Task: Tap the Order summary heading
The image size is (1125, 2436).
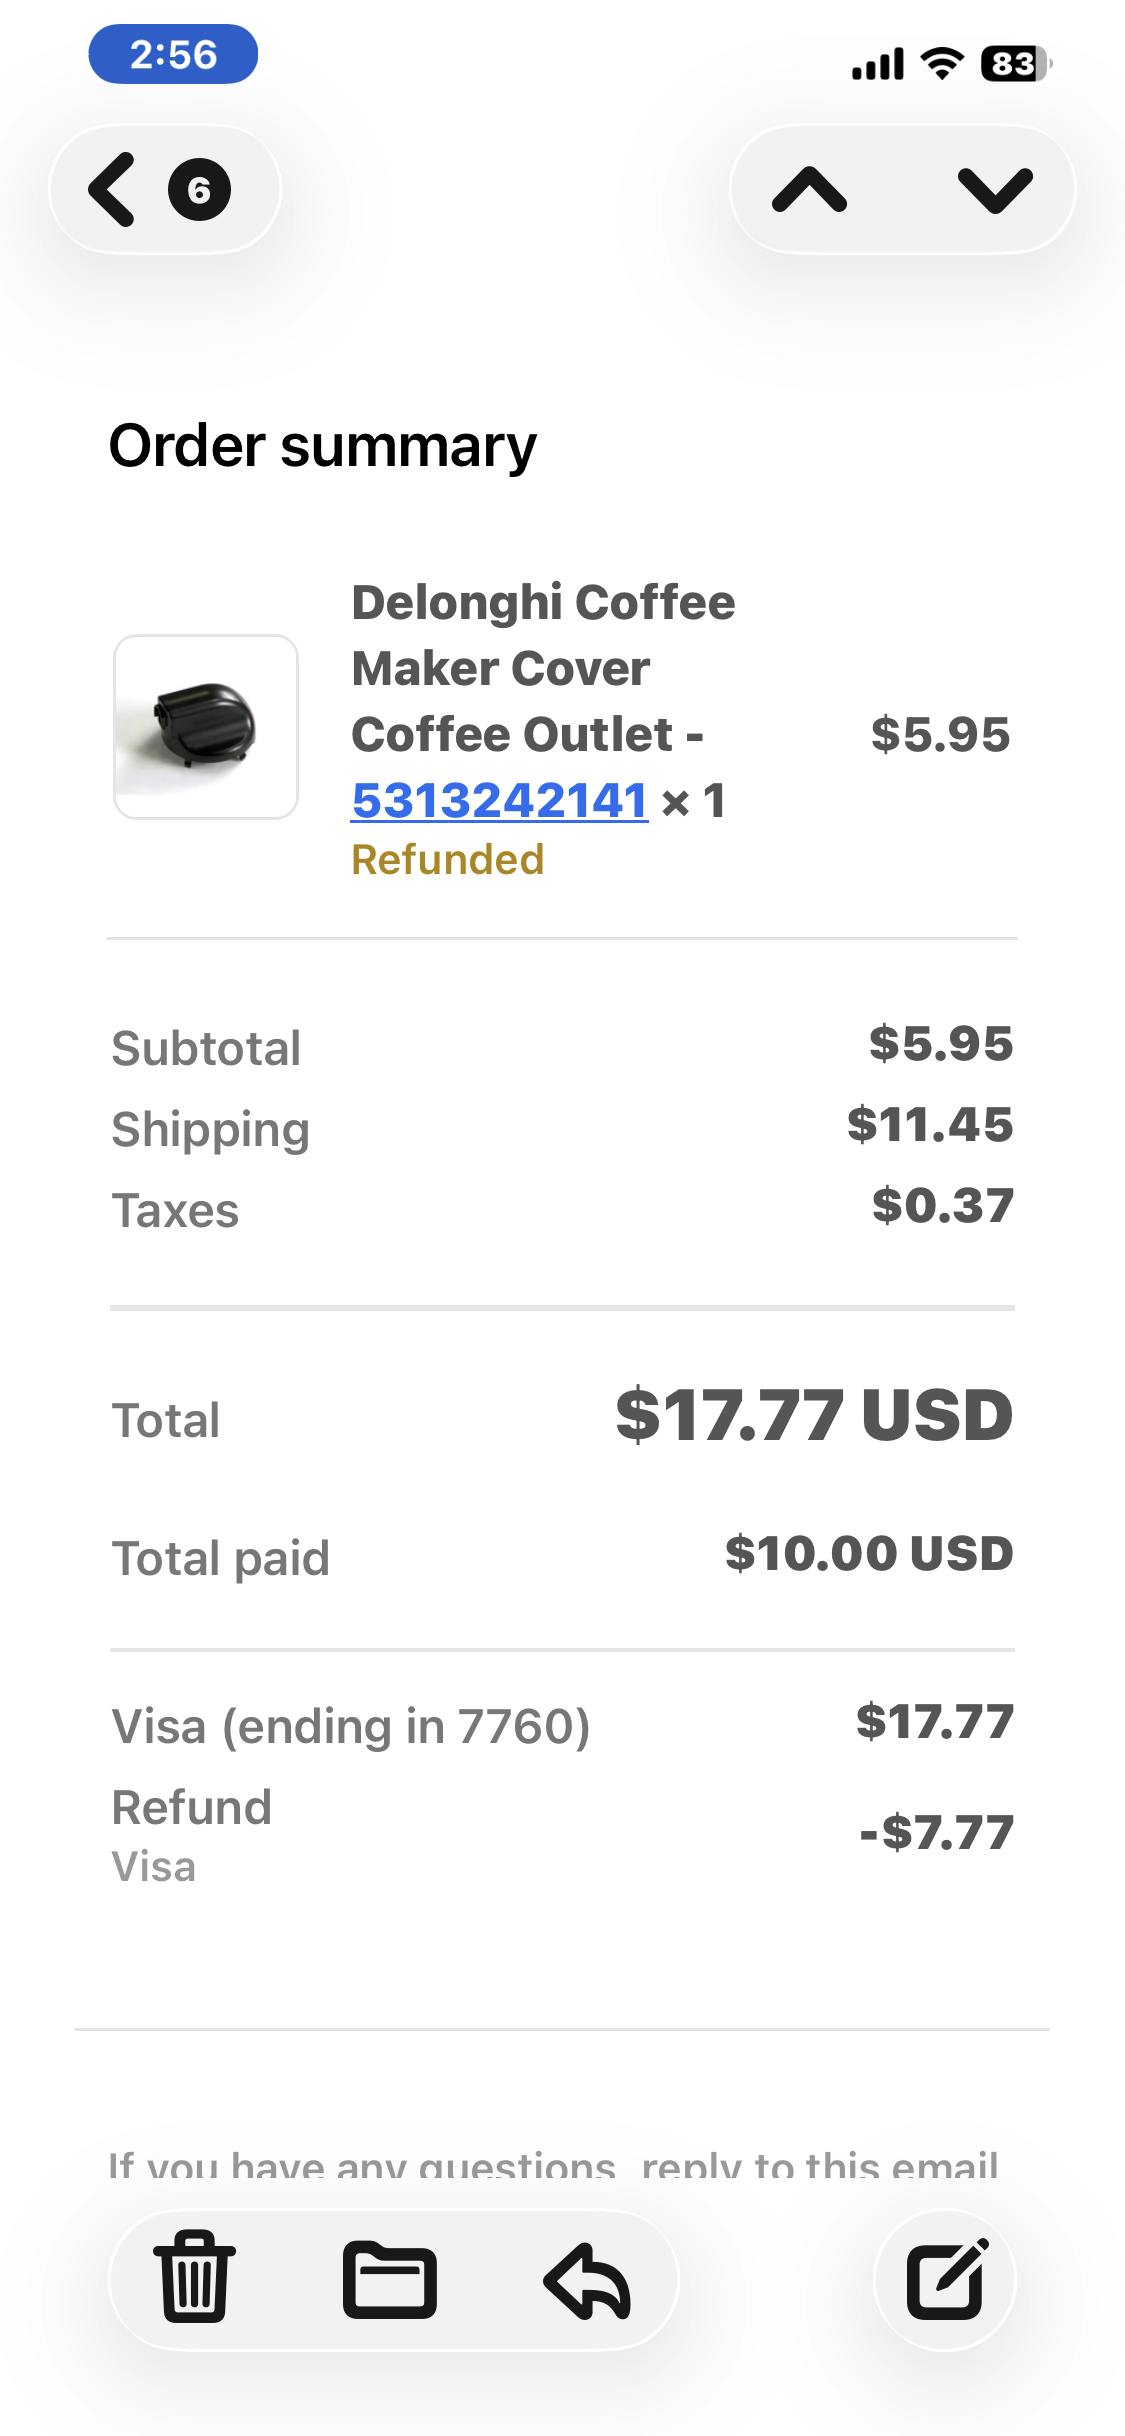Action: (x=322, y=446)
